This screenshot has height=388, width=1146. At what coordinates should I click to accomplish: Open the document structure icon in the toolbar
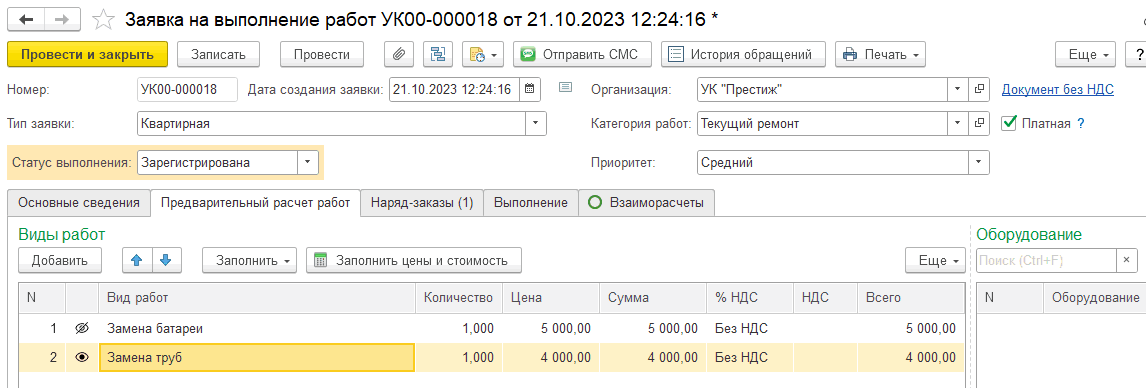coord(438,54)
